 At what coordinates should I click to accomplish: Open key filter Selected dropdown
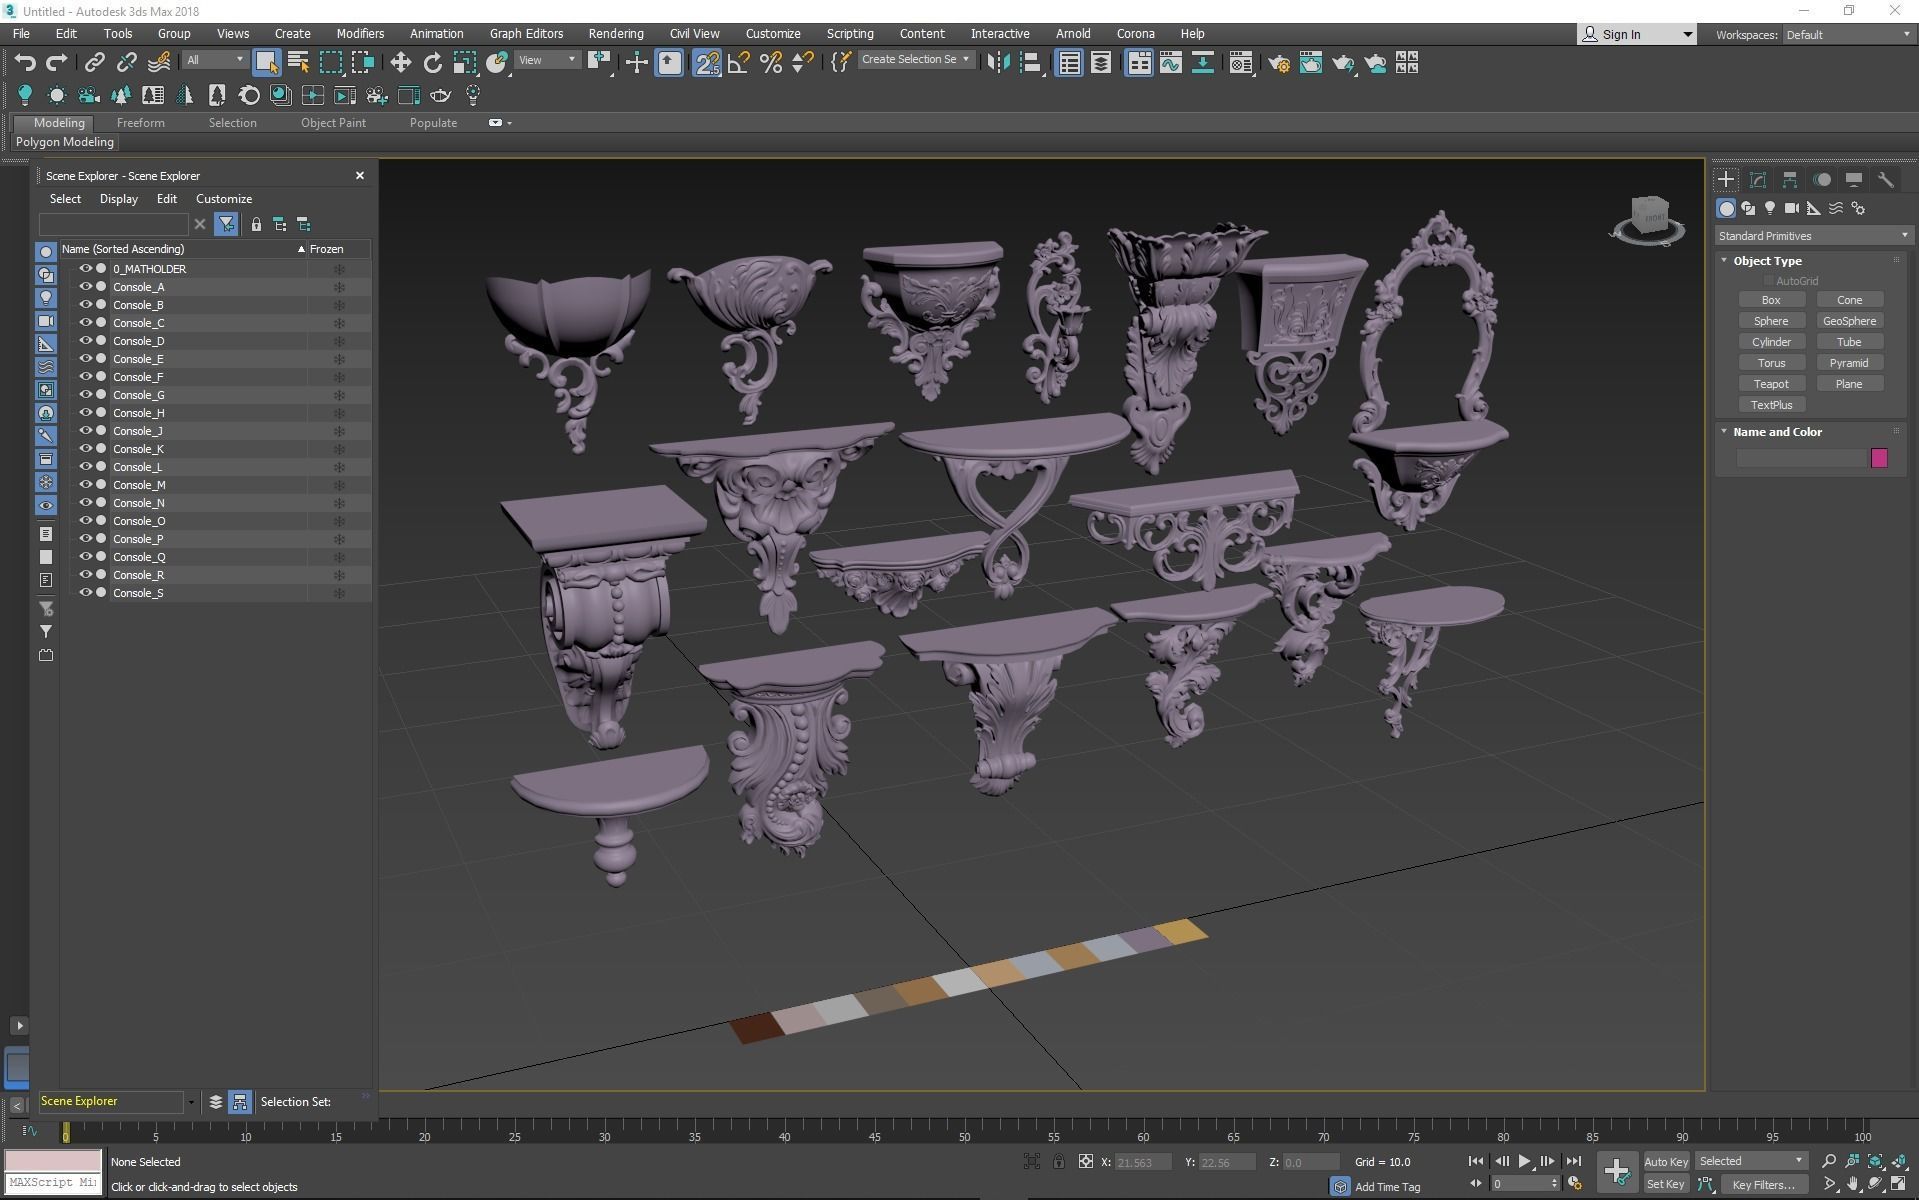tap(1751, 1161)
